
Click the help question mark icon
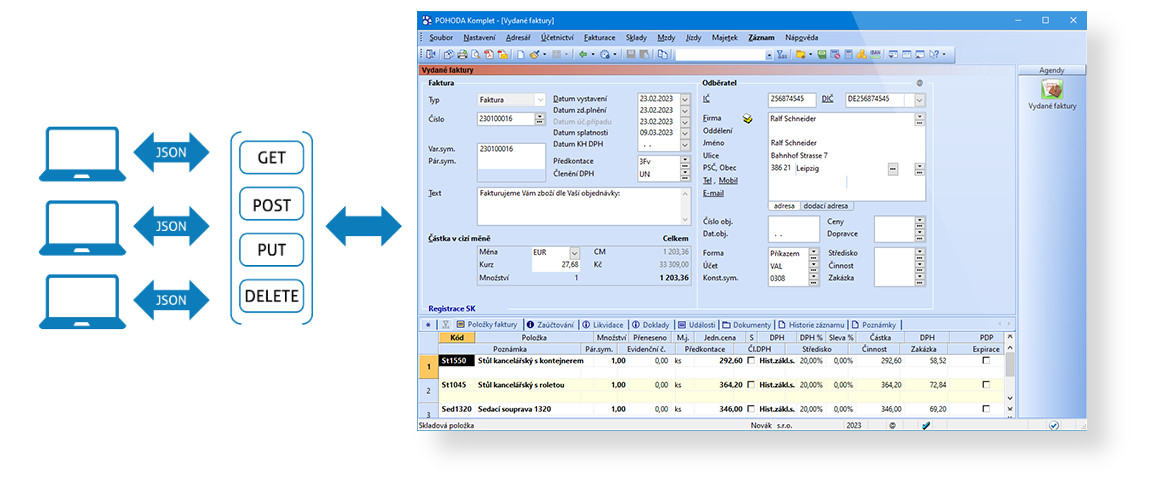(934, 54)
